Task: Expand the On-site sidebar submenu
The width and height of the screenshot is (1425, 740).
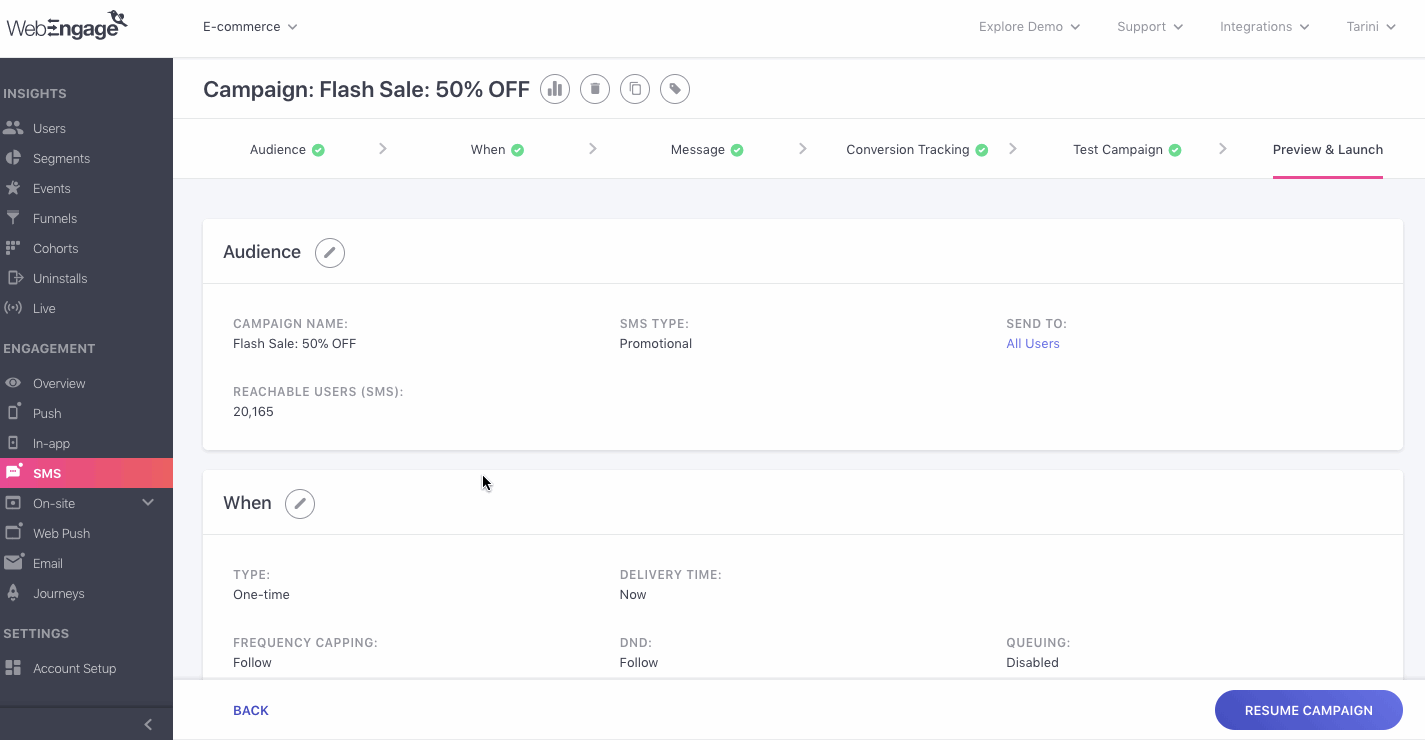Action: coord(148,503)
